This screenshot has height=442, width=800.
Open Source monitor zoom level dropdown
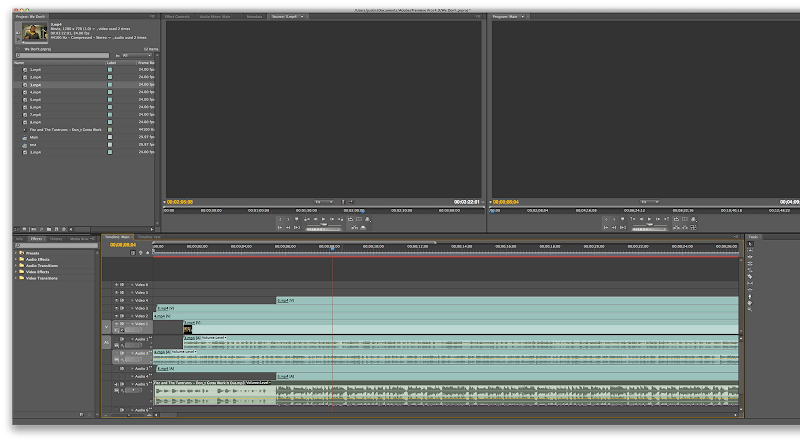point(323,202)
